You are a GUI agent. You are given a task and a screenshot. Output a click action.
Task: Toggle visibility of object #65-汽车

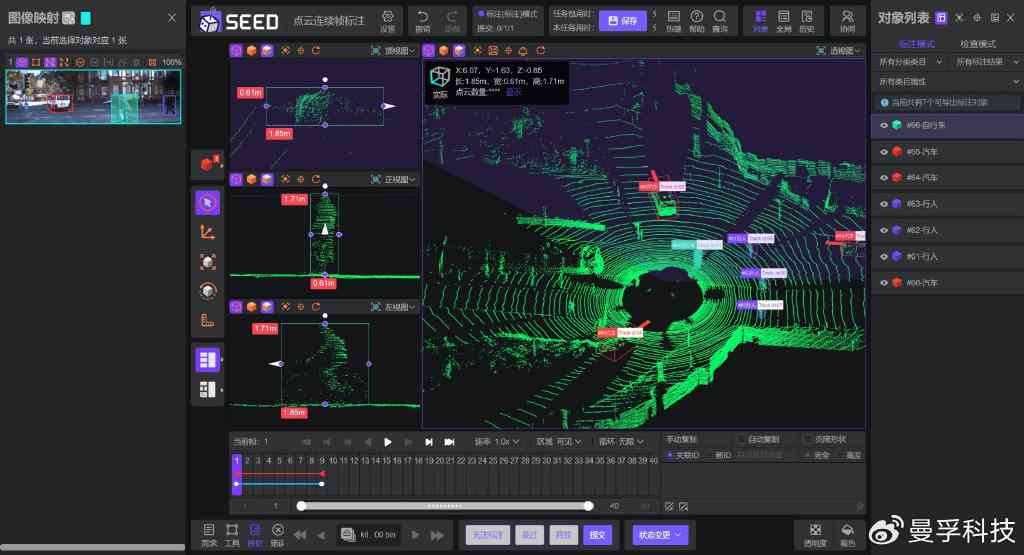point(884,151)
